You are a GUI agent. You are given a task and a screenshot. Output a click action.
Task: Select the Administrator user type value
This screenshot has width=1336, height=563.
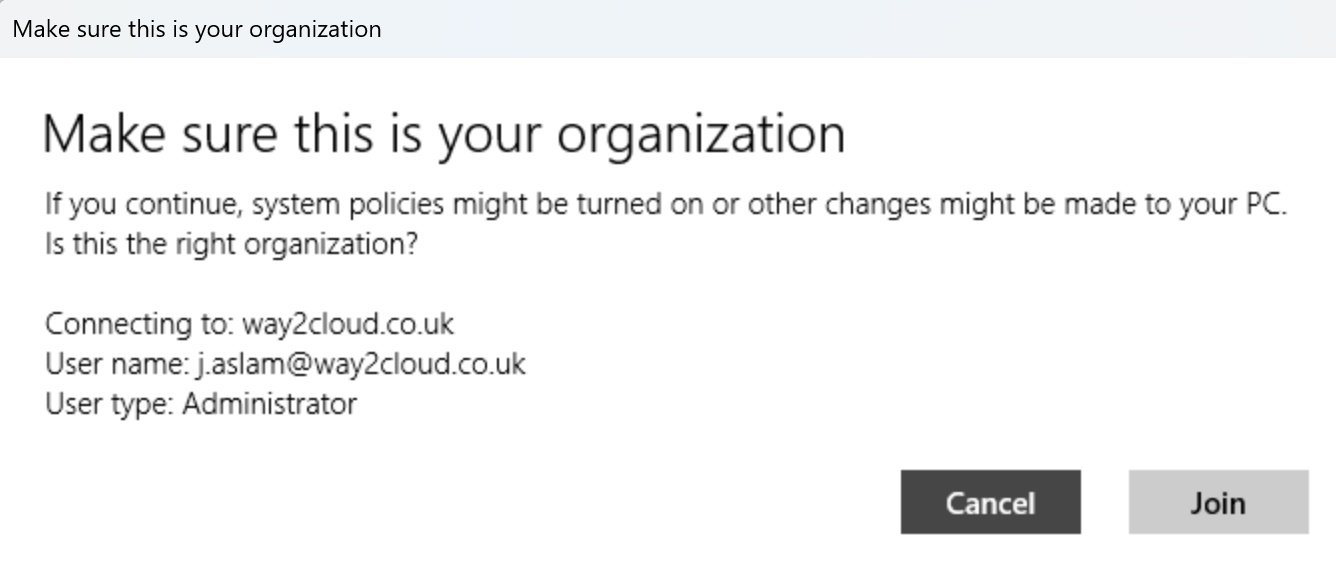(x=270, y=404)
